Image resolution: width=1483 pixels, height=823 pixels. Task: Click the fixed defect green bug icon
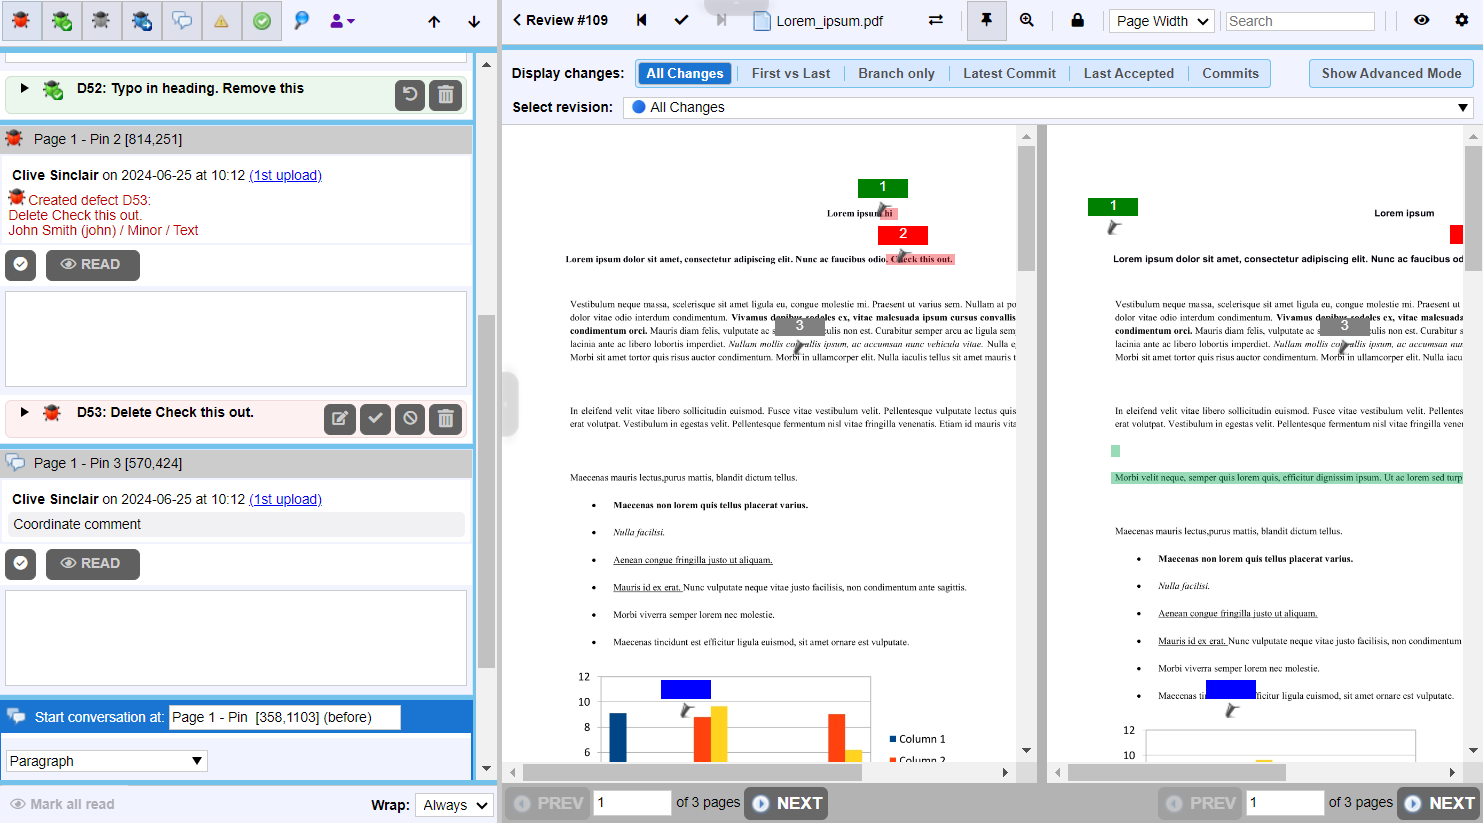coord(61,20)
